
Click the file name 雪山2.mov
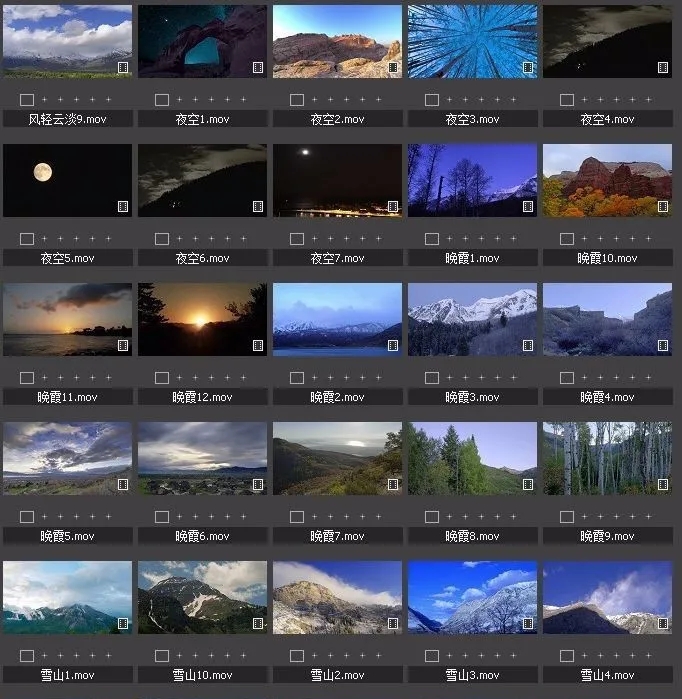tap(337, 675)
